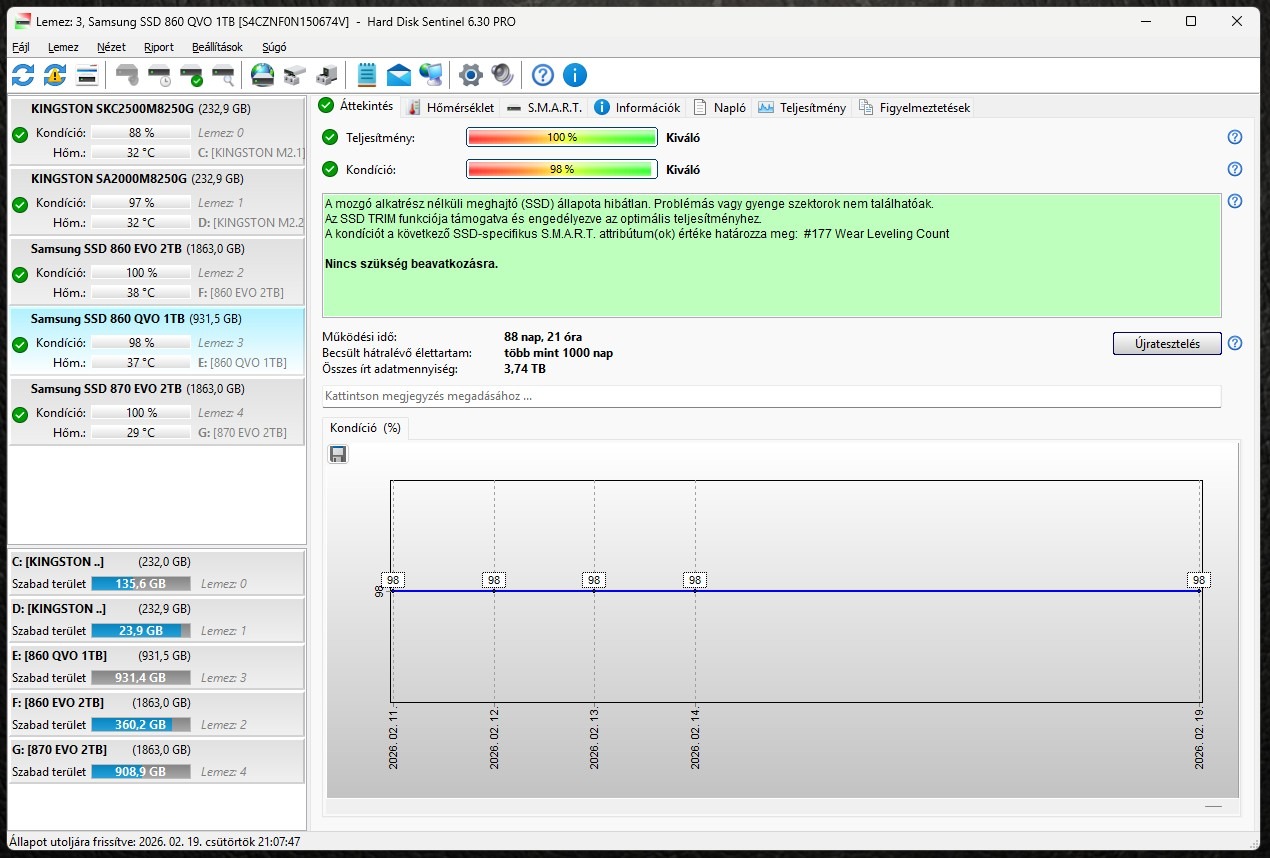1270x858 pixels.
Task: Click the grey disk with dot toolbar icon
Action: point(127,75)
